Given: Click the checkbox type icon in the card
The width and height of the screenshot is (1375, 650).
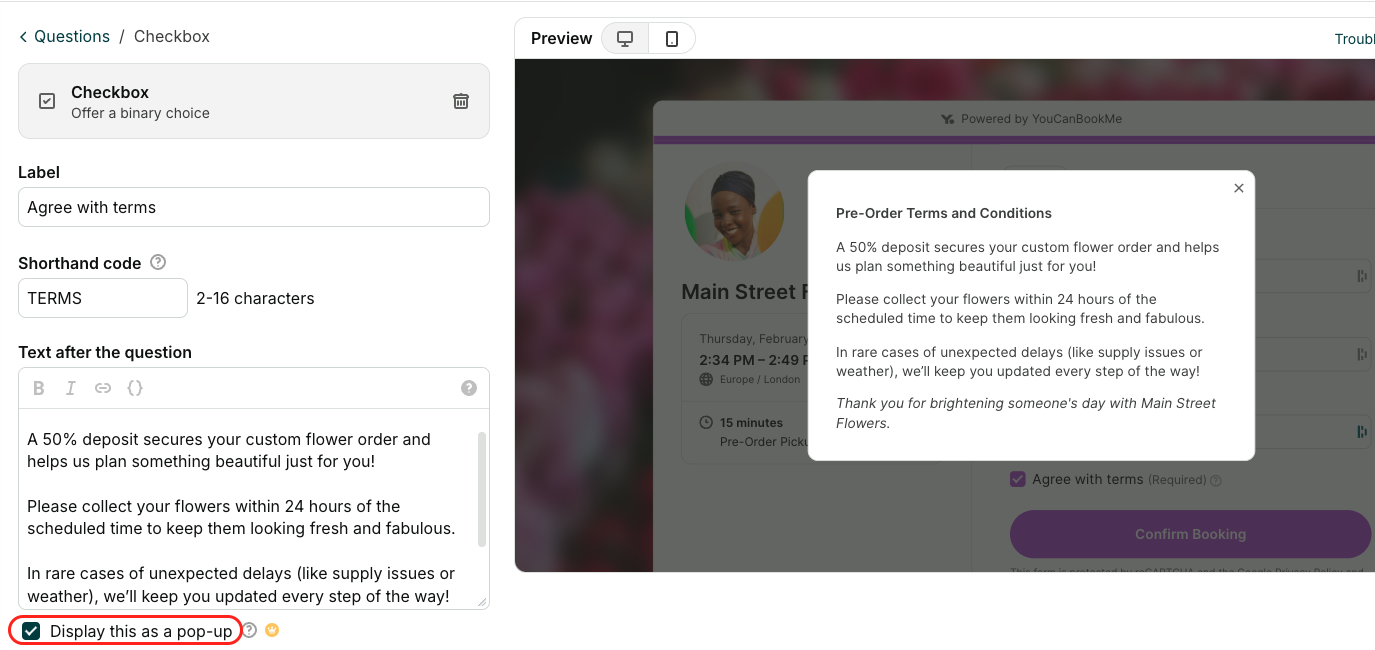Looking at the screenshot, I should (x=47, y=101).
